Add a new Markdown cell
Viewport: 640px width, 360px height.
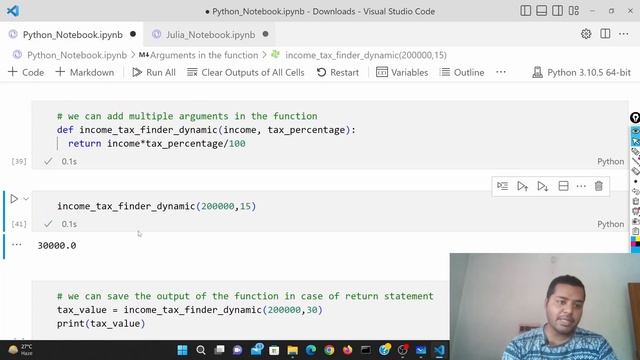tap(85, 72)
